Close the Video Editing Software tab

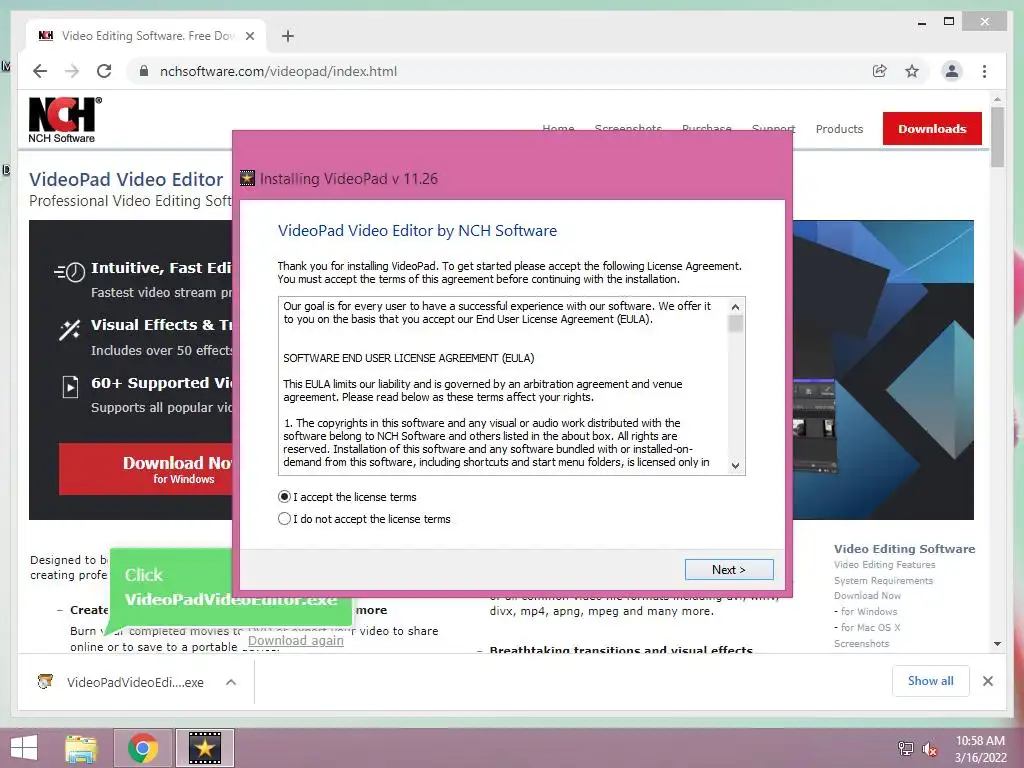[x=249, y=36]
